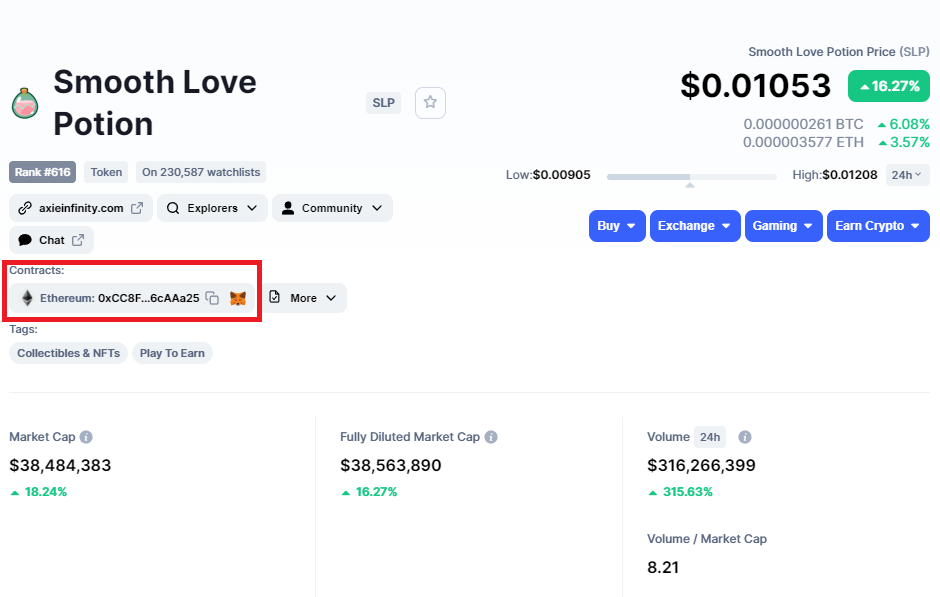
Task: Change the 24h low/high range selector
Action: coord(907,175)
